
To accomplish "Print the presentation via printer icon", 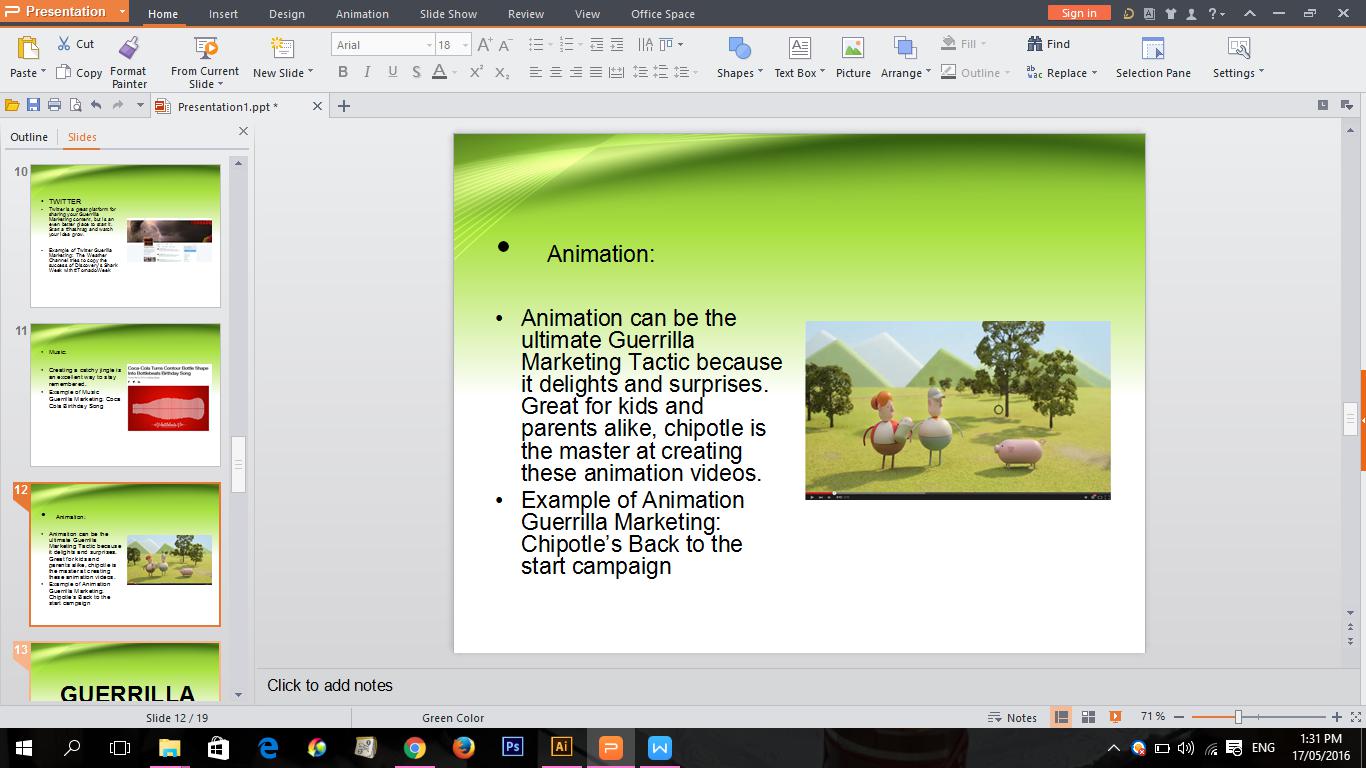I will point(54,105).
